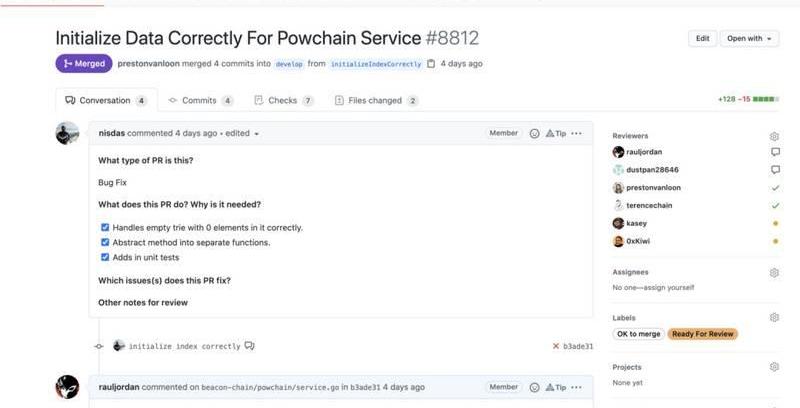The image size is (800, 408).
Task: Click the Edit title button
Action: (x=702, y=39)
